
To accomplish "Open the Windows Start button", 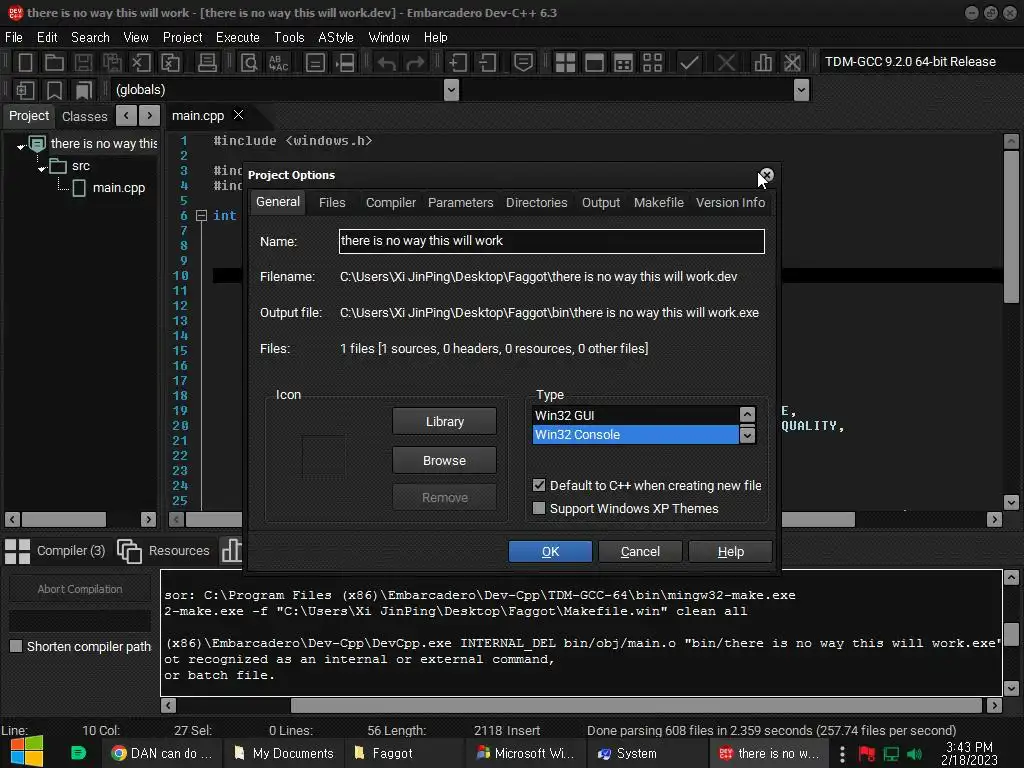I will click(27, 752).
